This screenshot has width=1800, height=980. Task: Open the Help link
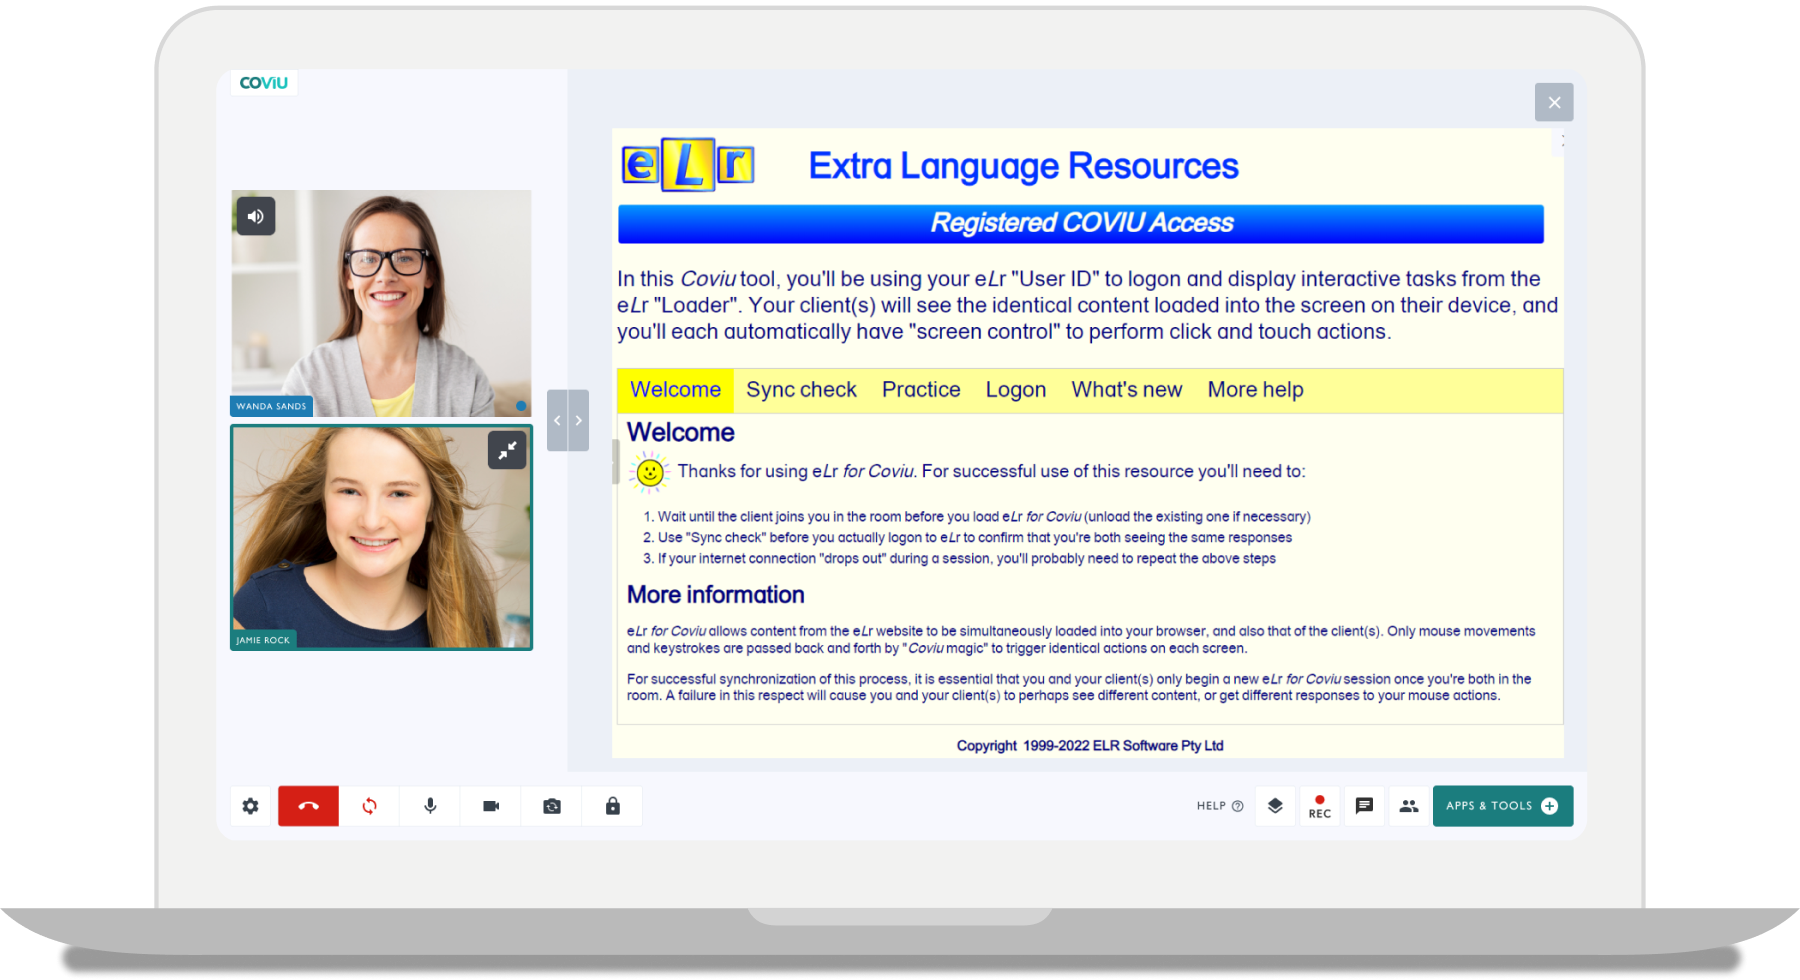[x=1220, y=806]
